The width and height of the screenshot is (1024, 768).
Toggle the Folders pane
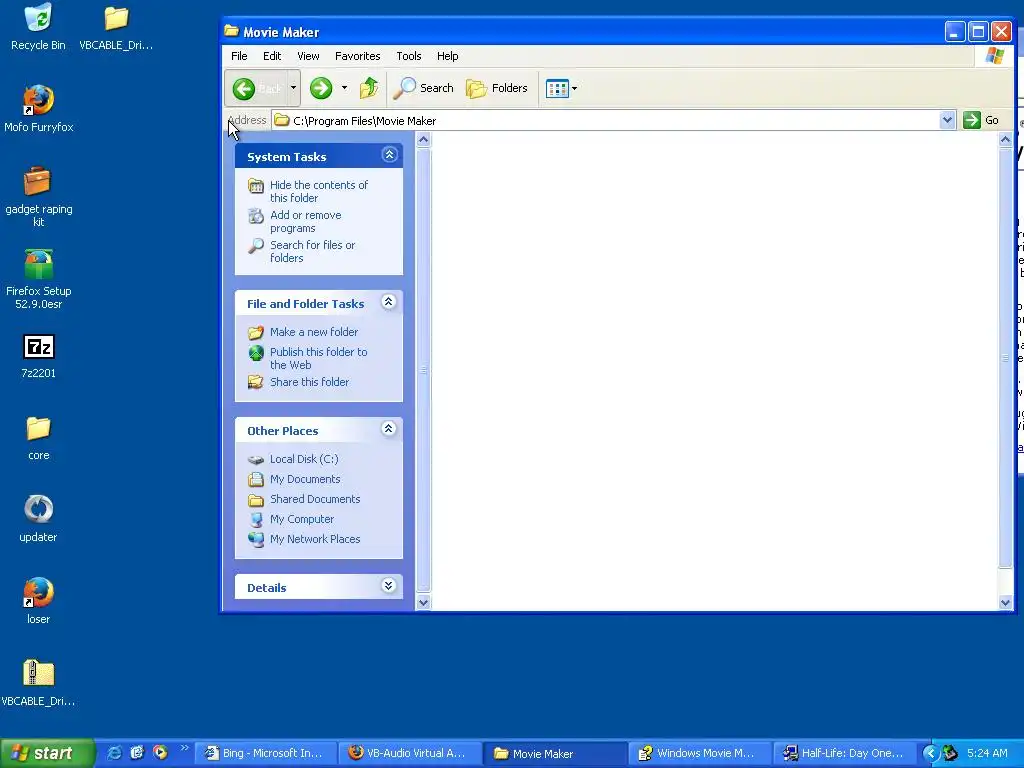click(x=496, y=88)
